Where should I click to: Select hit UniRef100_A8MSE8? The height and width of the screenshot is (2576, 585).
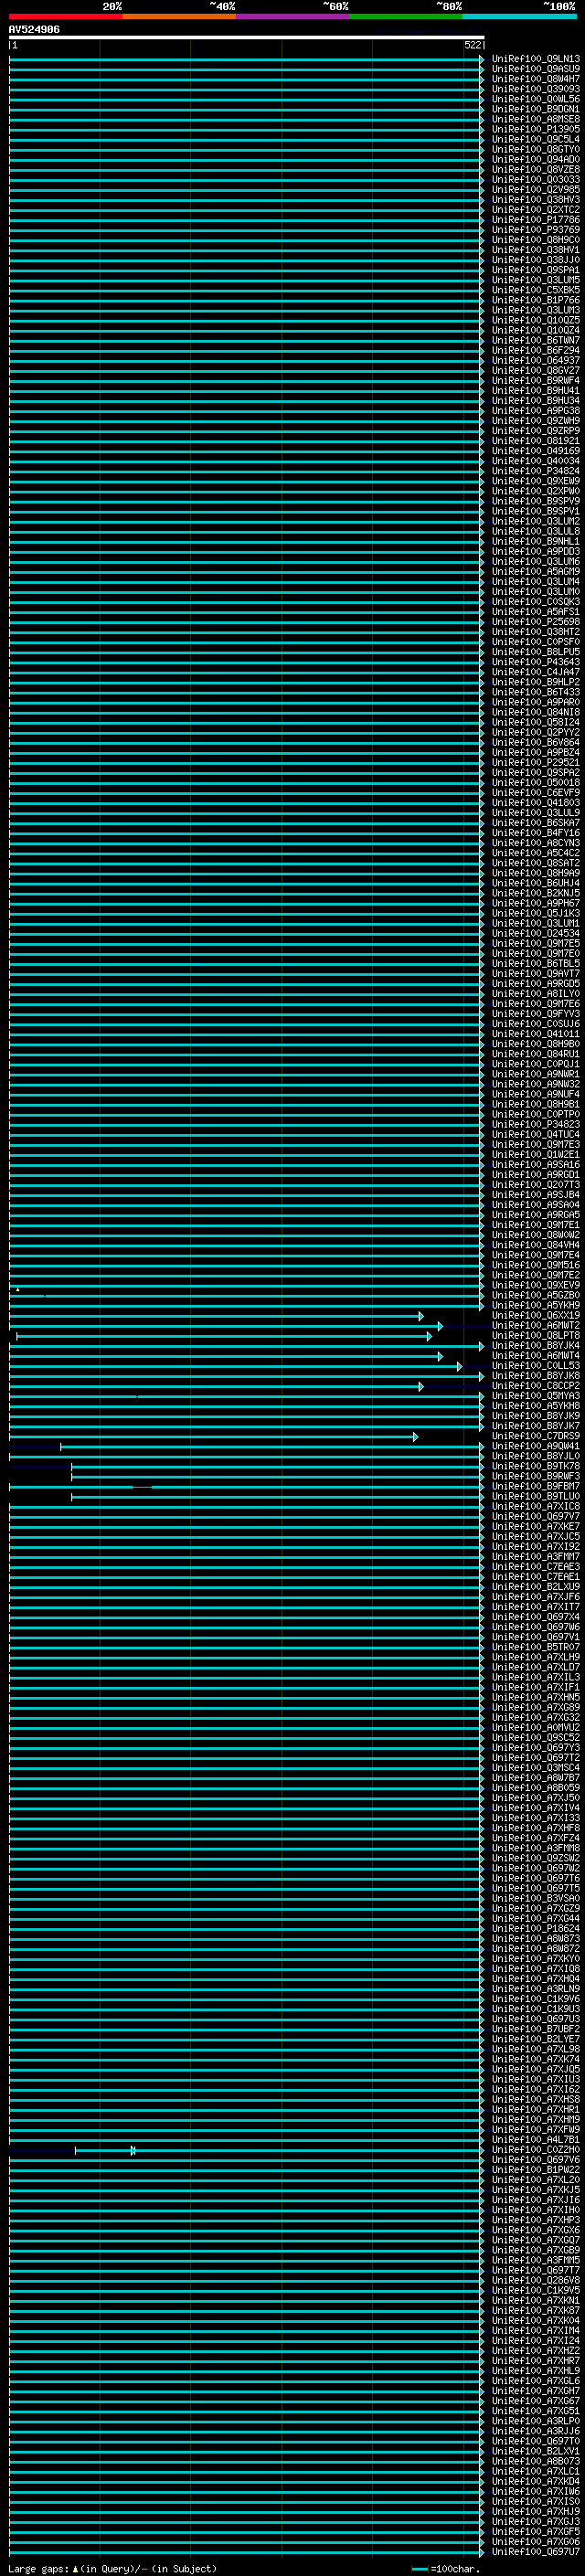536,119
